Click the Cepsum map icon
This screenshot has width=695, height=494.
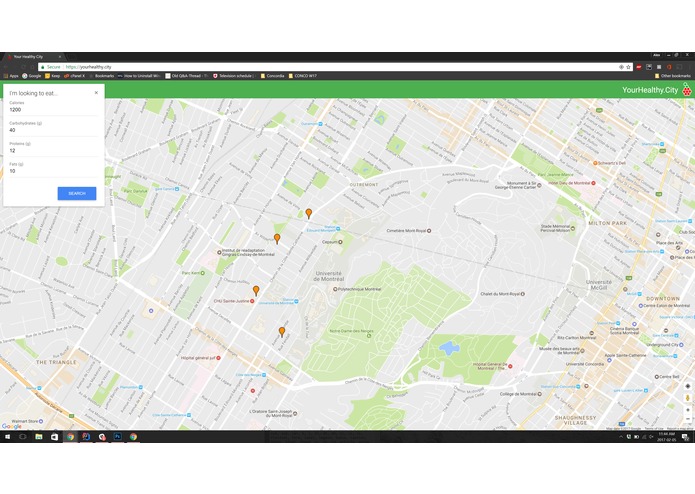click(340, 242)
